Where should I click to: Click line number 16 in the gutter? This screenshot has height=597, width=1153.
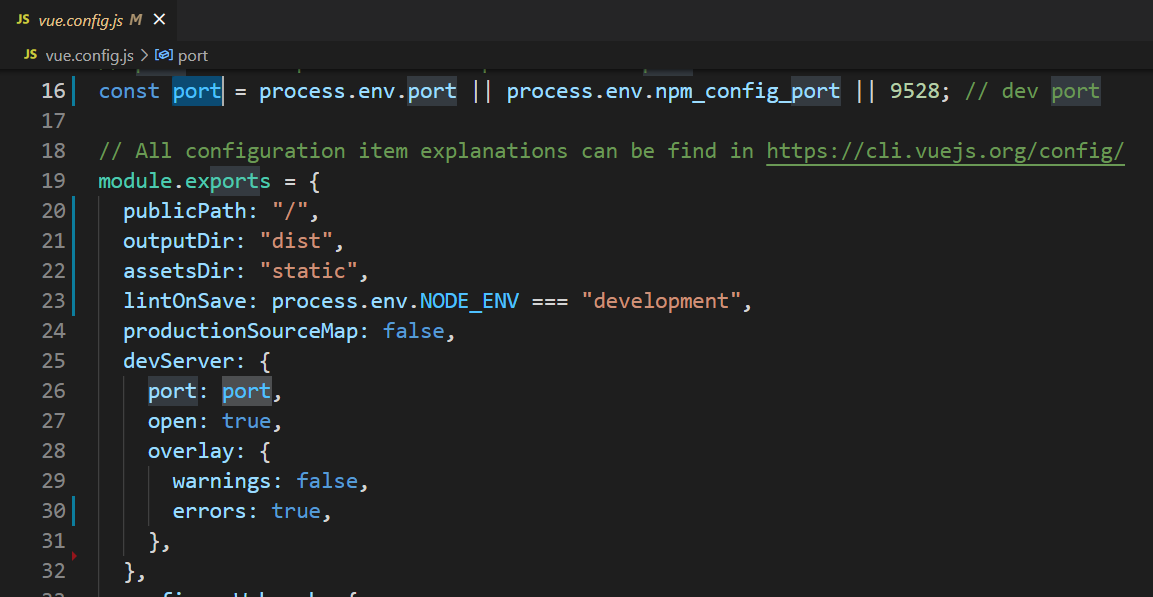click(x=53, y=91)
